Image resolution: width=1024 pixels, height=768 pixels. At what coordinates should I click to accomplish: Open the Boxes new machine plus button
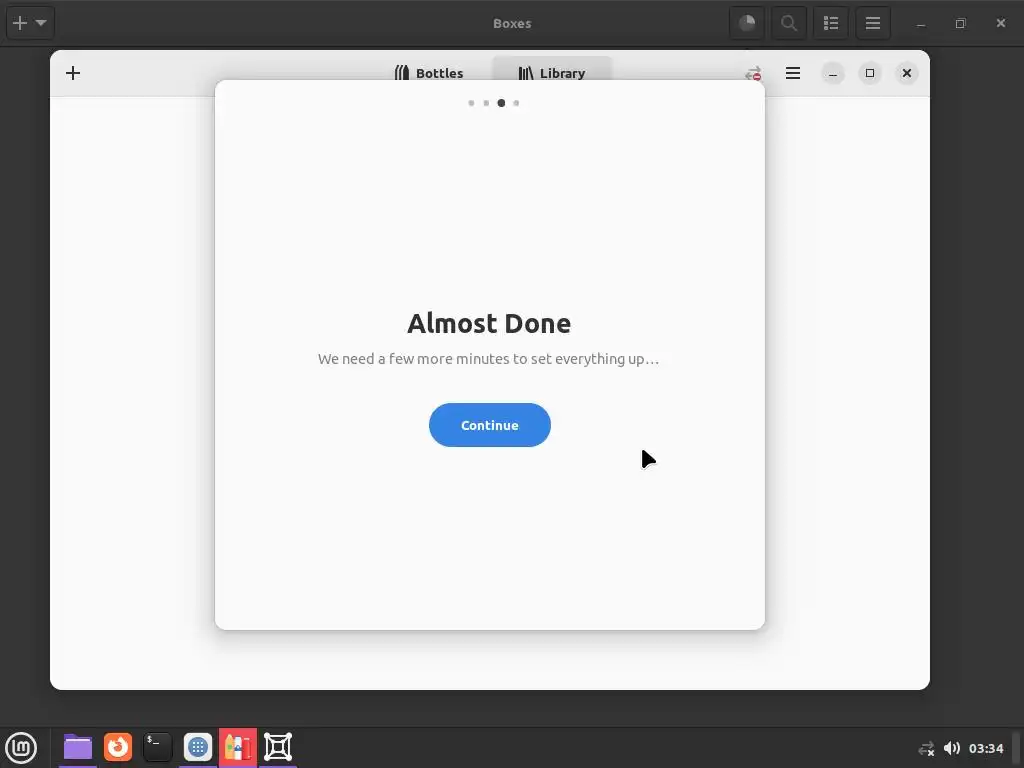(x=20, y=23)
